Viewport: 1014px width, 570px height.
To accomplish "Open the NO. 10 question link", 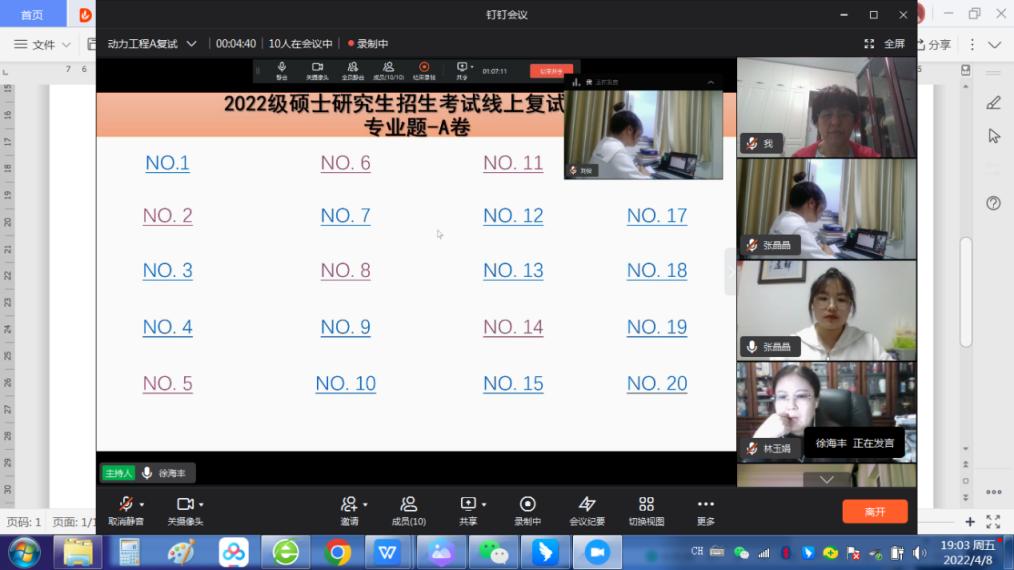I will pos(345,383).
